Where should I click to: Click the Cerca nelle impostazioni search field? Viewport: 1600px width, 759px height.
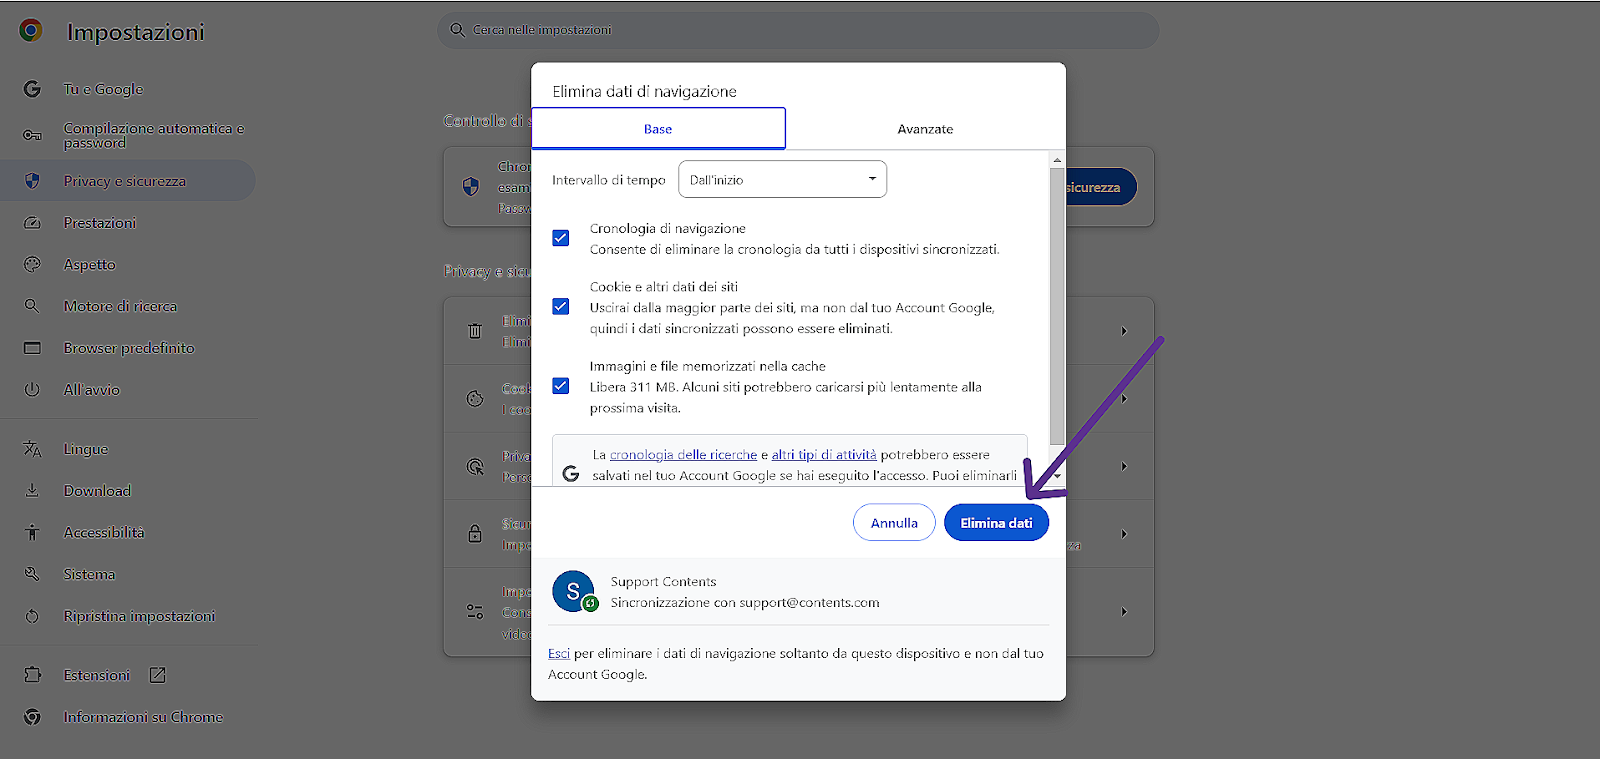(x=798, y=30)
